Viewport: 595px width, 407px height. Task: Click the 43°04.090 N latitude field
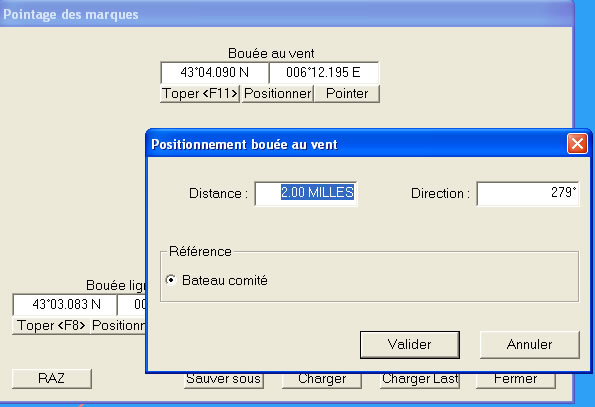coord(214,72)
